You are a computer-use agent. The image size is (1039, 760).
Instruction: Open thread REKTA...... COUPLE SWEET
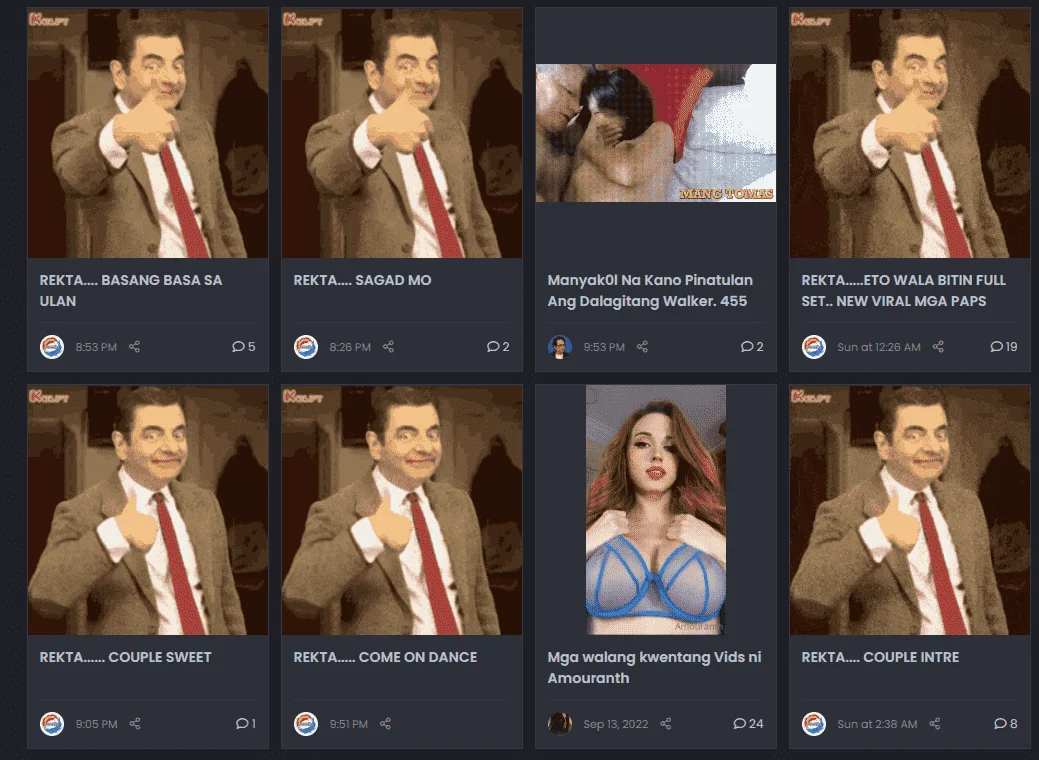tap(125, 657)
